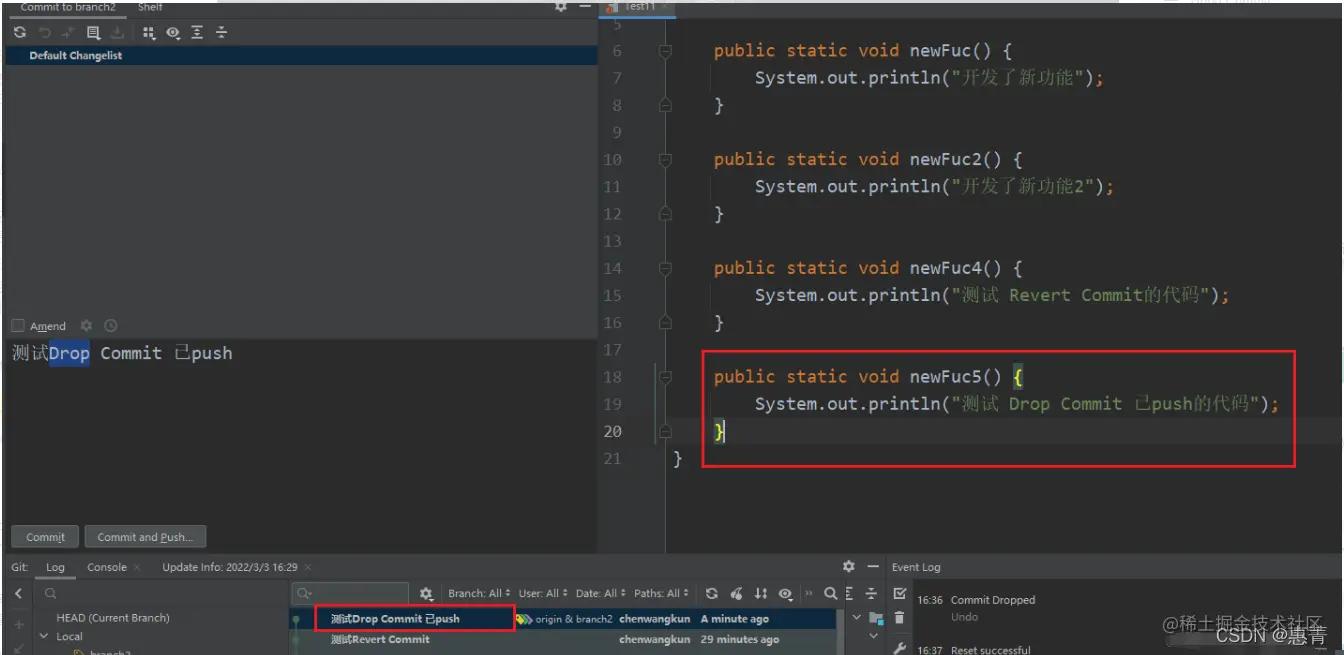Viewport: 1344px width, 655px height.
Task: Fold the newFuc method at line 6
Action: click(665, 51)
